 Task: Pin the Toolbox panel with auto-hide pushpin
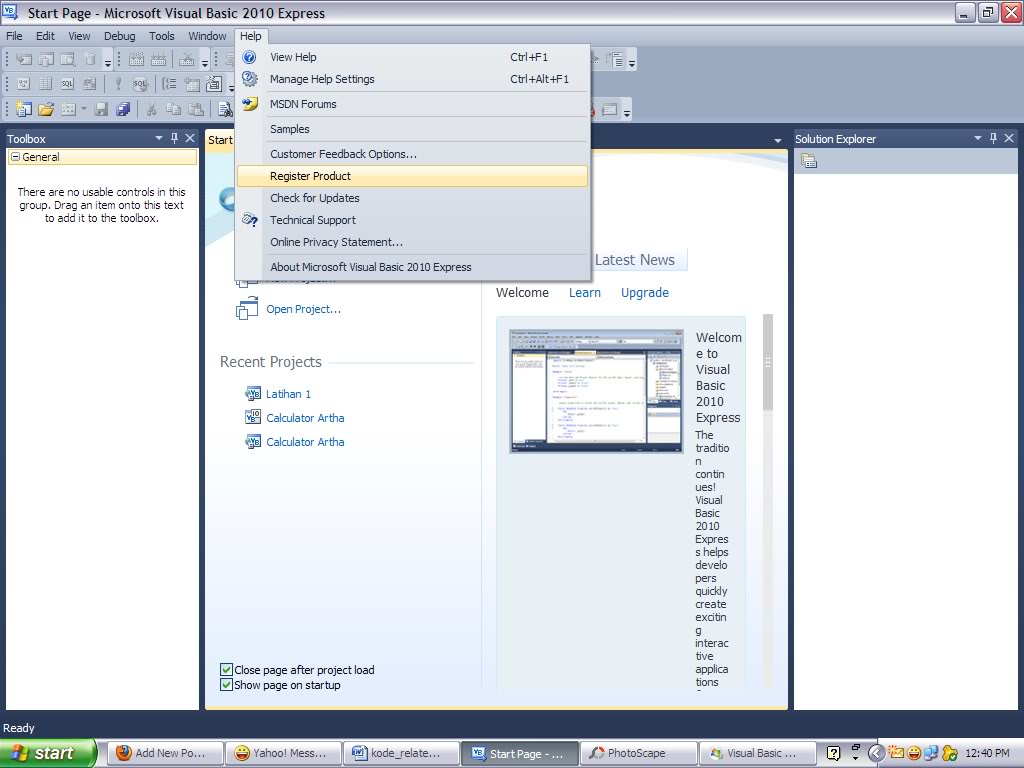[174, 138]
